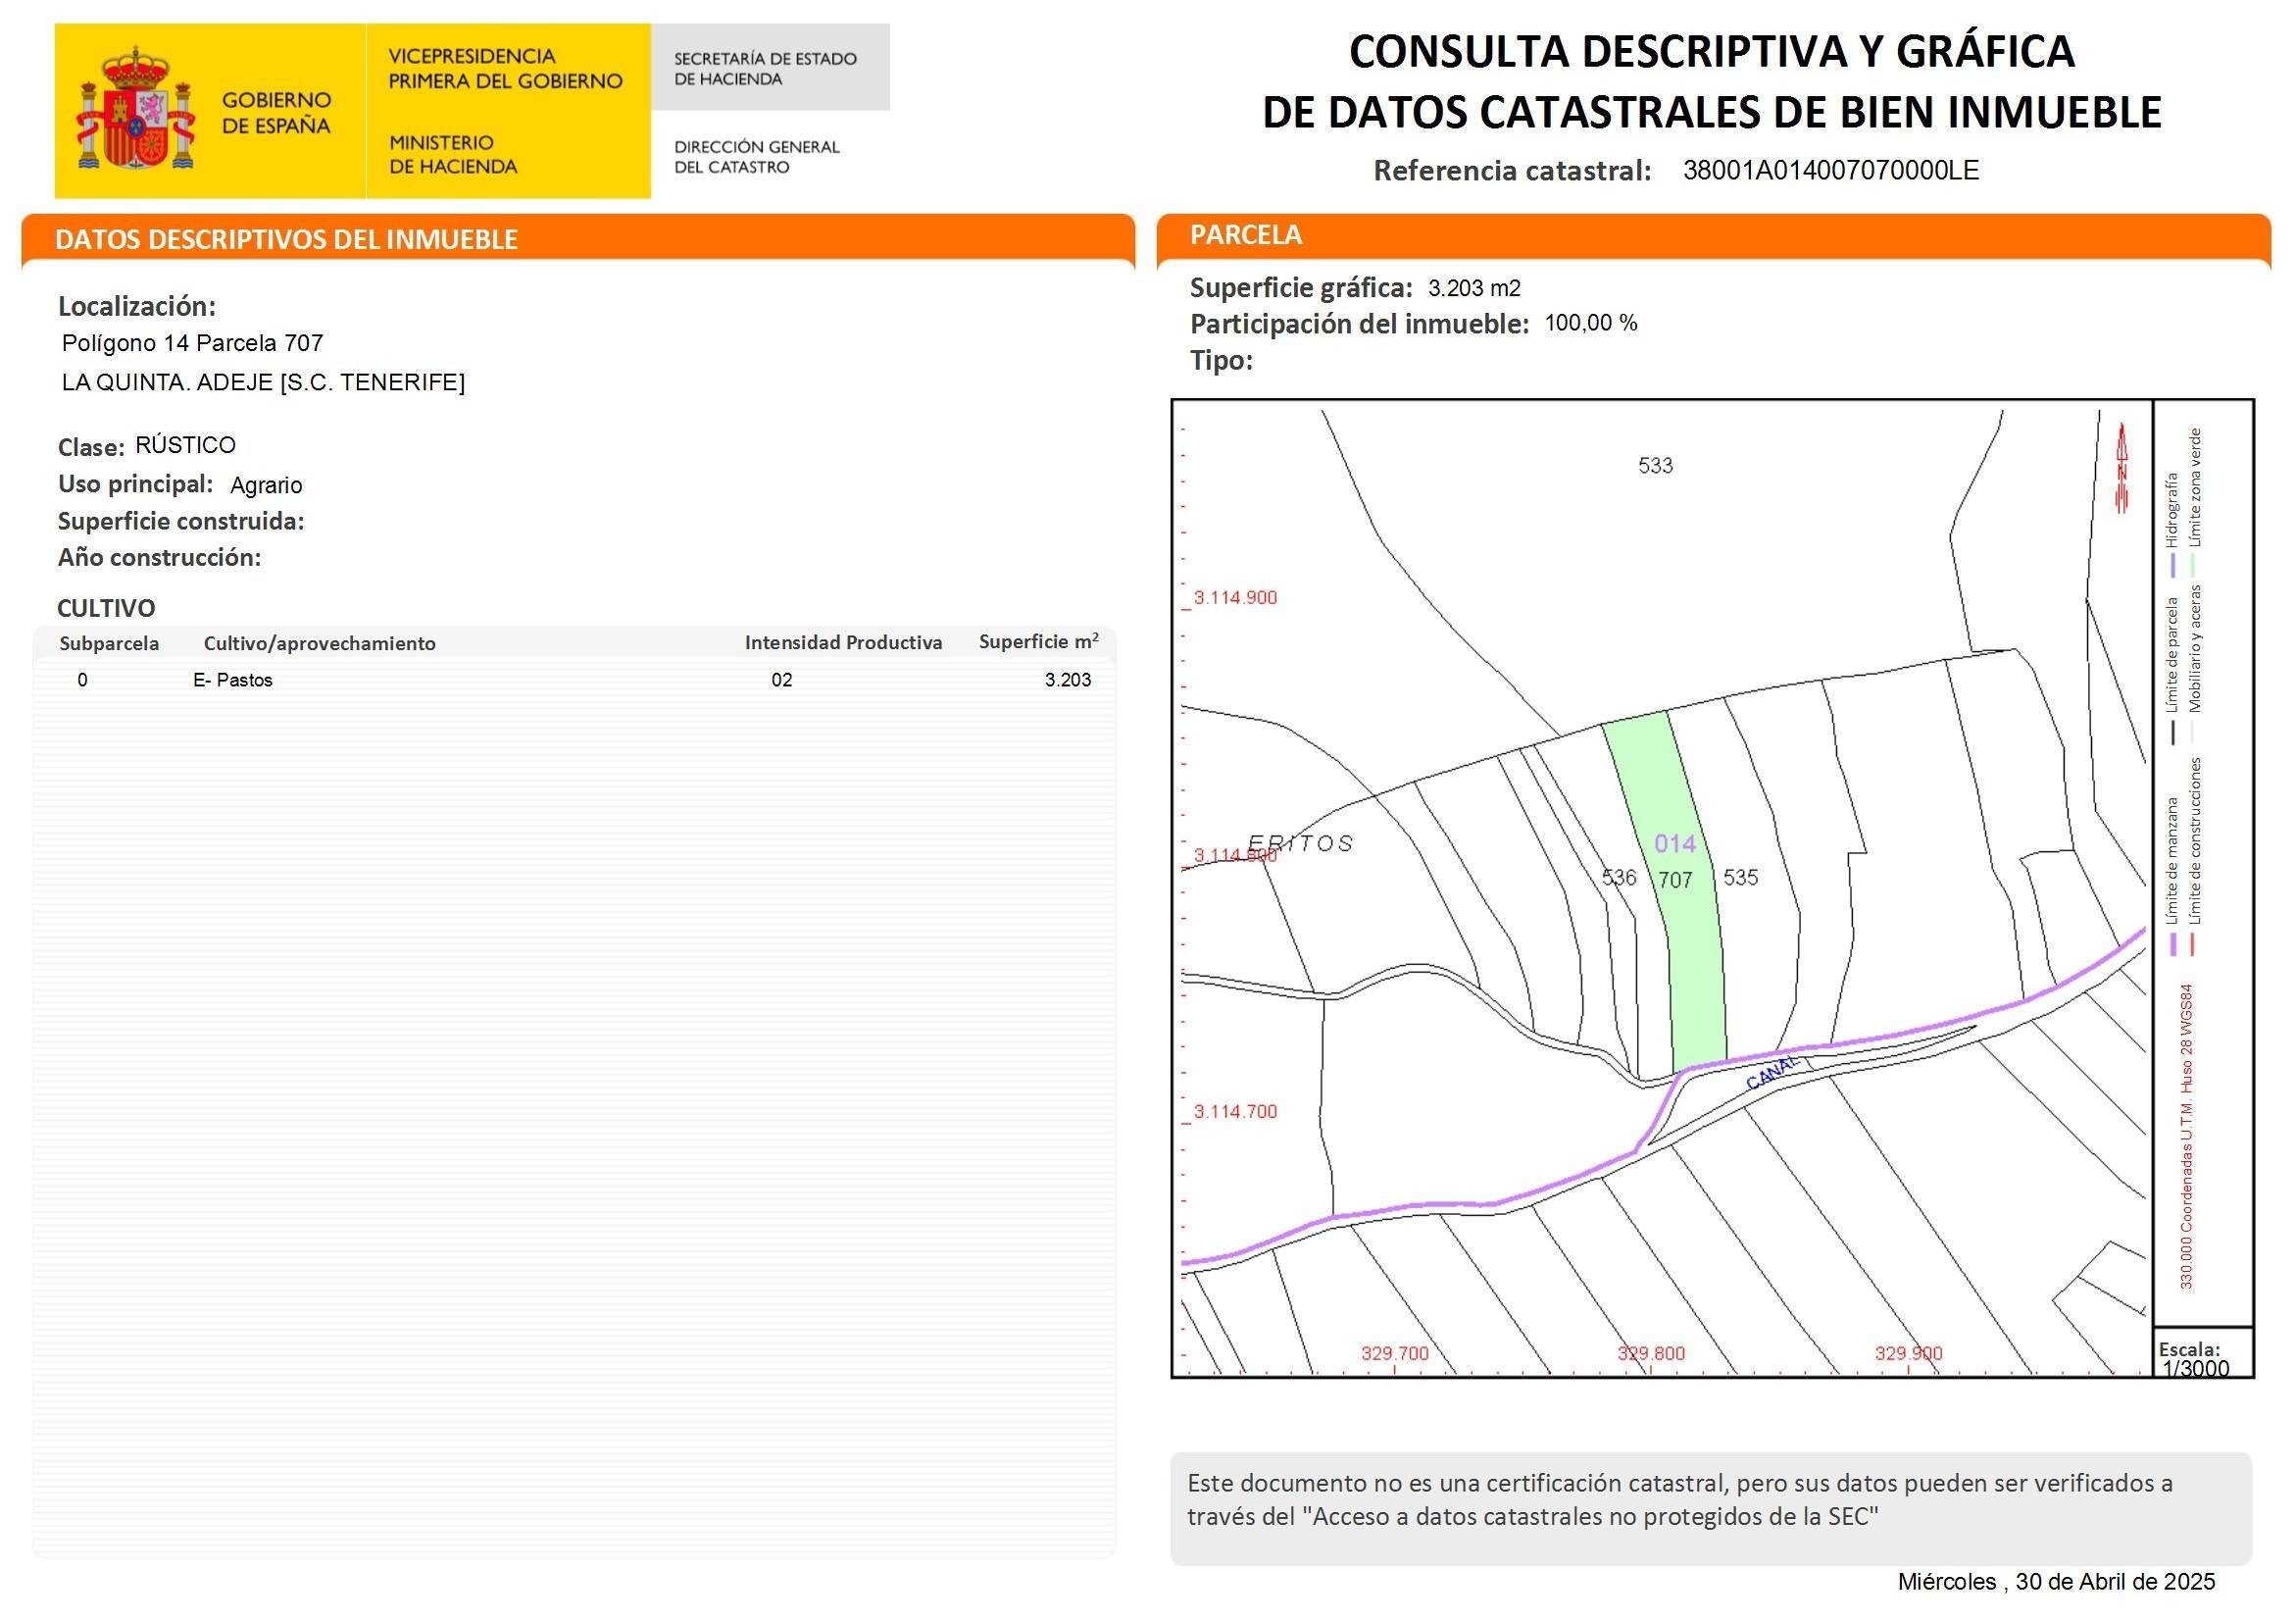Click the Límite zona verde legend marker
2296x1621 pixels.
2193,566
